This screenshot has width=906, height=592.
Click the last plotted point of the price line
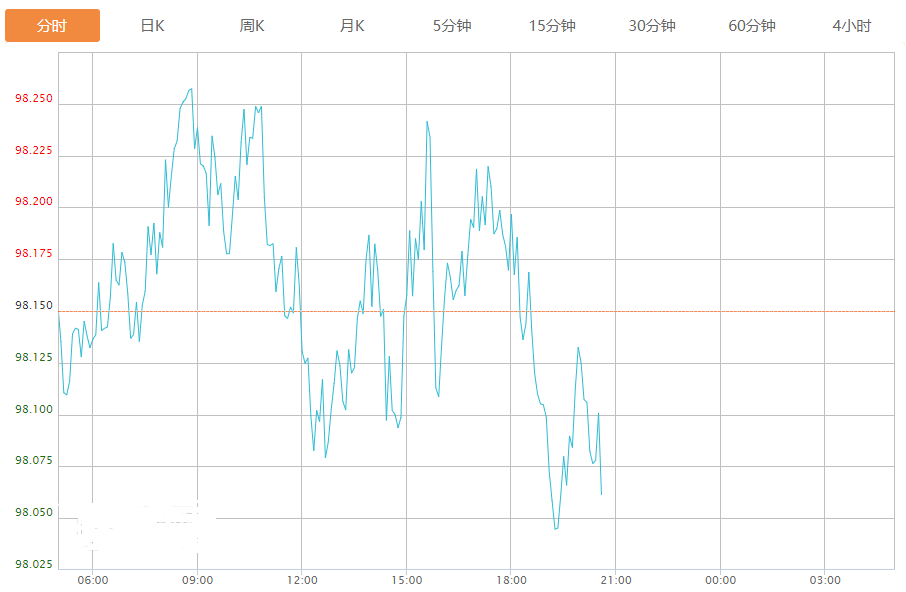coord(601,494)
